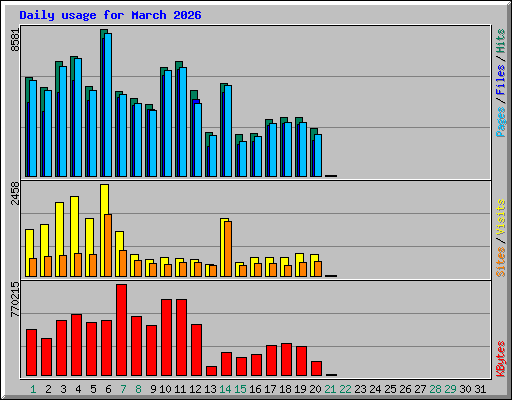Click day 31 on the date axis

pyautogui.click(x=480, y=389)
